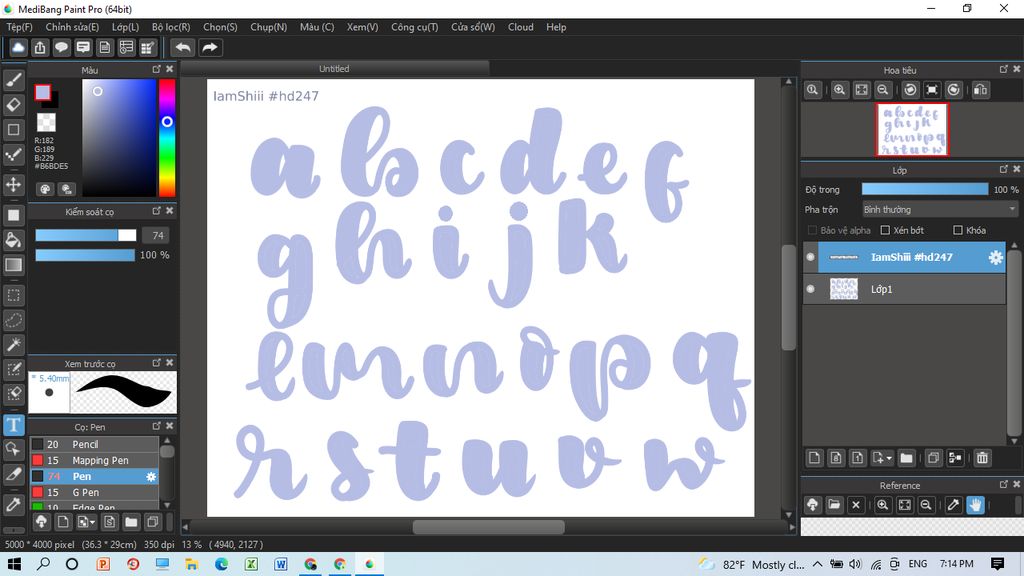Select the Gradient tool
The image size is (1024, 576).
(x=14, y=264)
